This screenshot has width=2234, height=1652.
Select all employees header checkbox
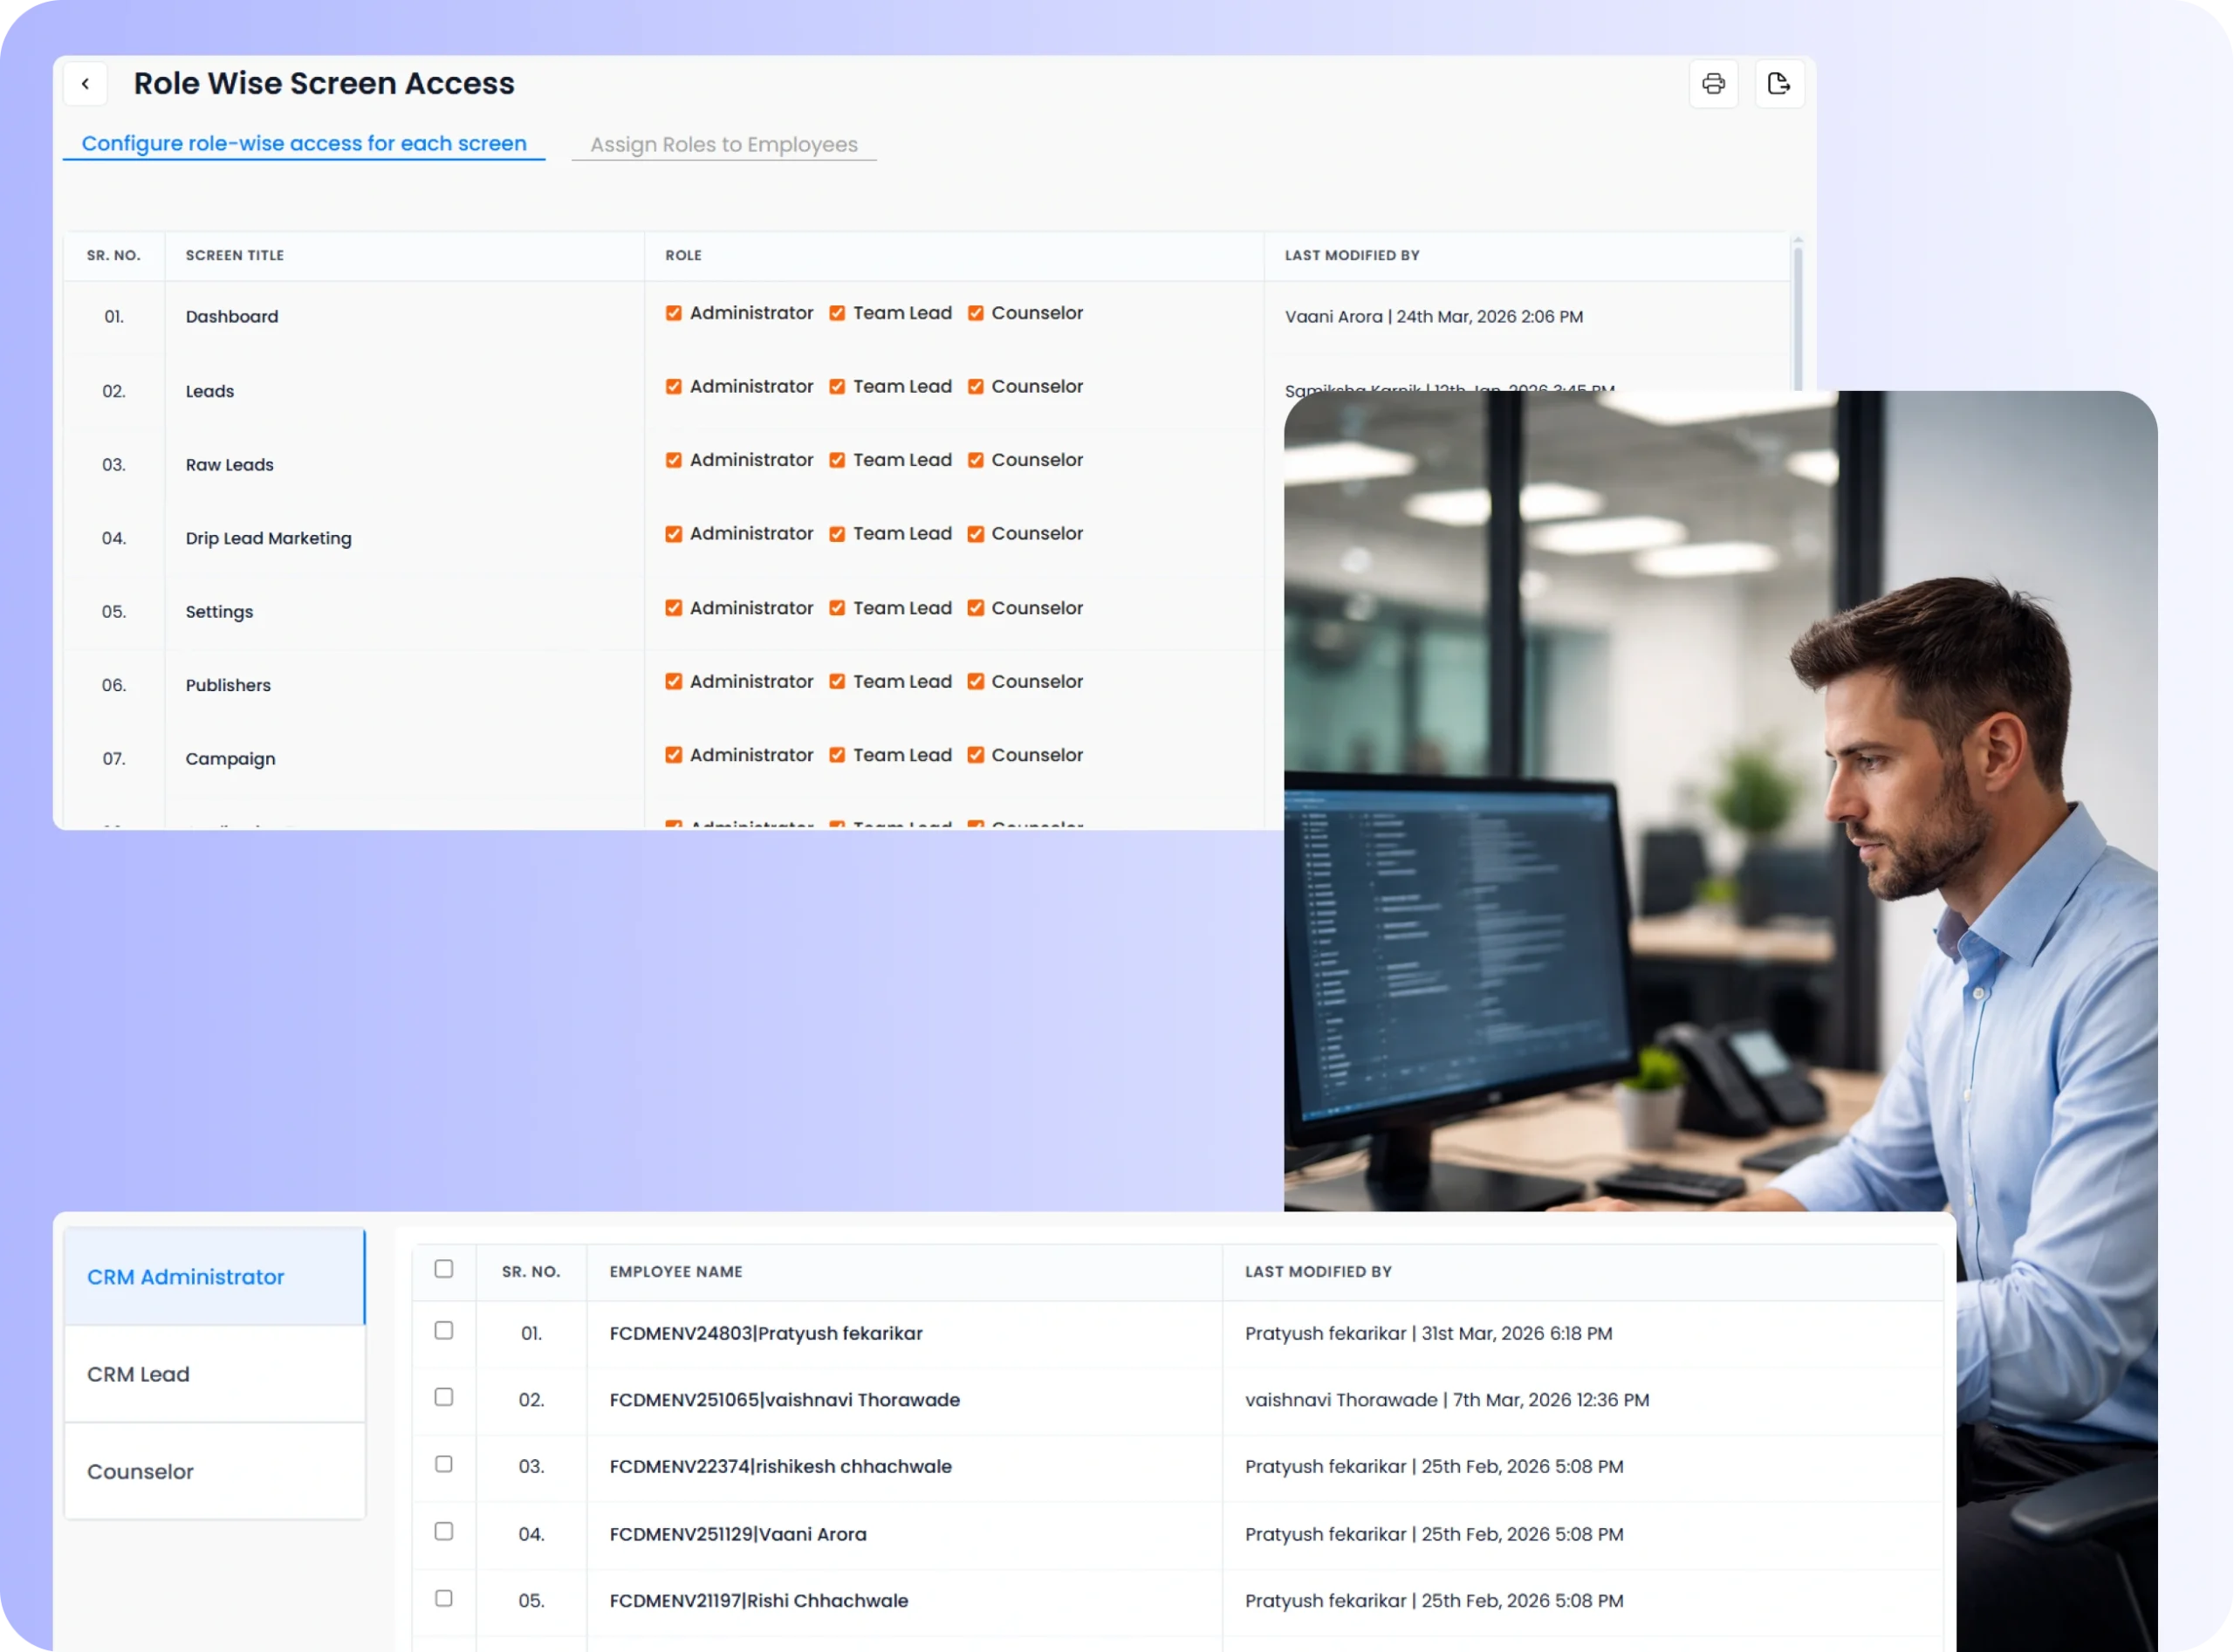point(444,1269)
